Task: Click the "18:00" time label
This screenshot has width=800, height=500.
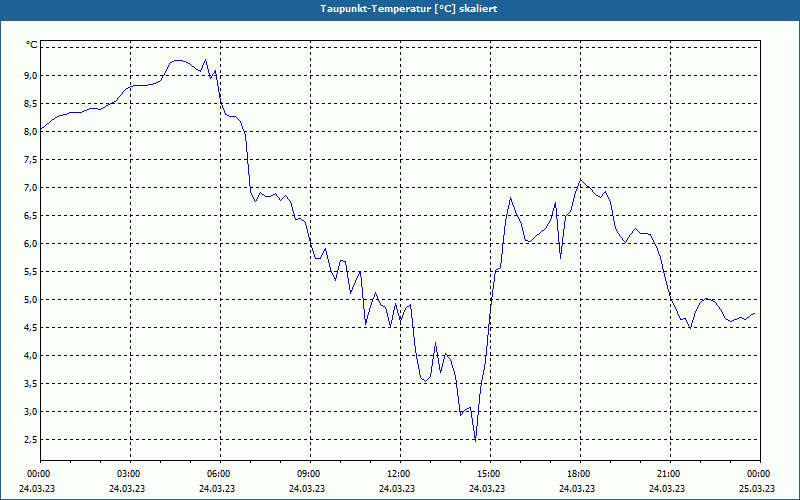Action: tap(577, 474)
